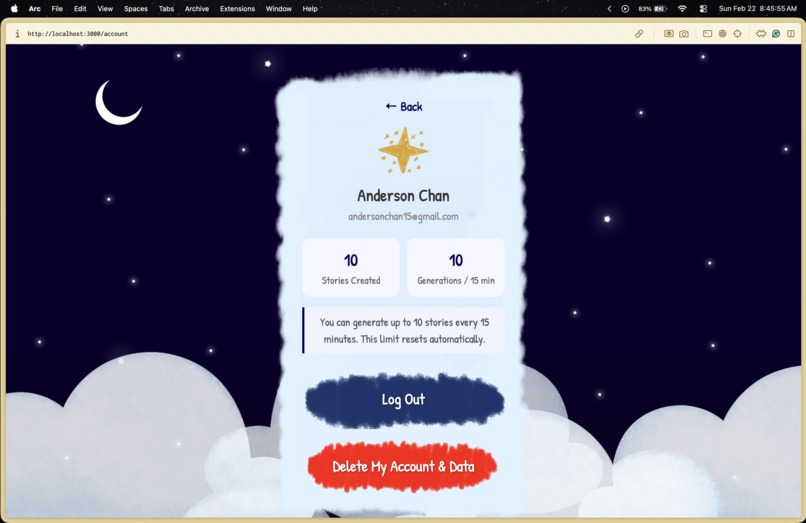The height and width of the screenshot is (523, 806).
Task: Open the Arc application menu
Action: tap(34, 9)
